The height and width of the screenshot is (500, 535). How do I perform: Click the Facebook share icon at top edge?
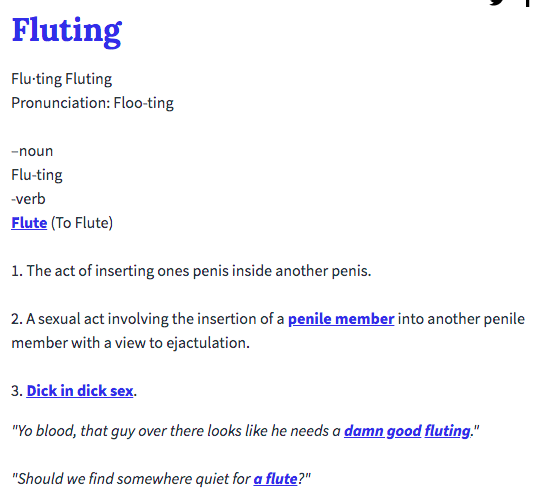(528, 3)
